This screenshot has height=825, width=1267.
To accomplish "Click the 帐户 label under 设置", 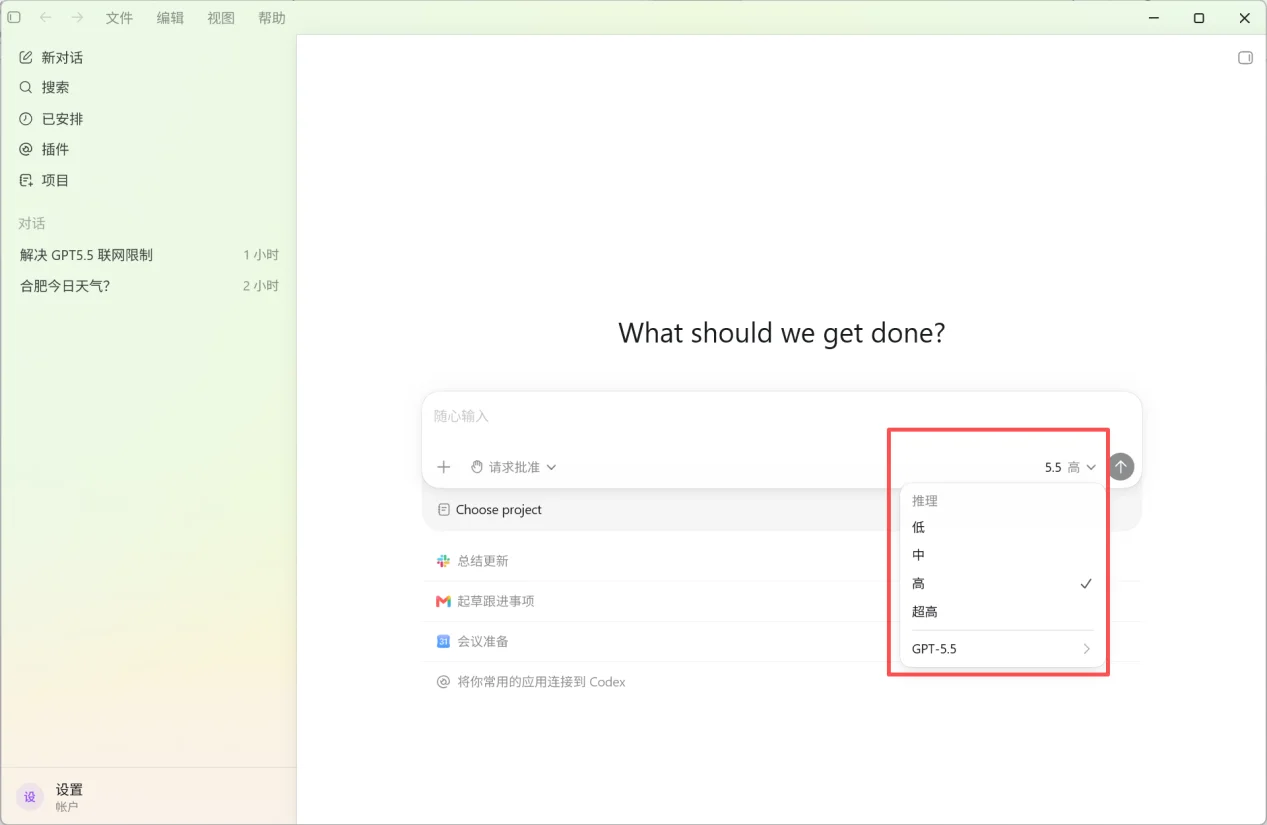I will tap(67, 807).
